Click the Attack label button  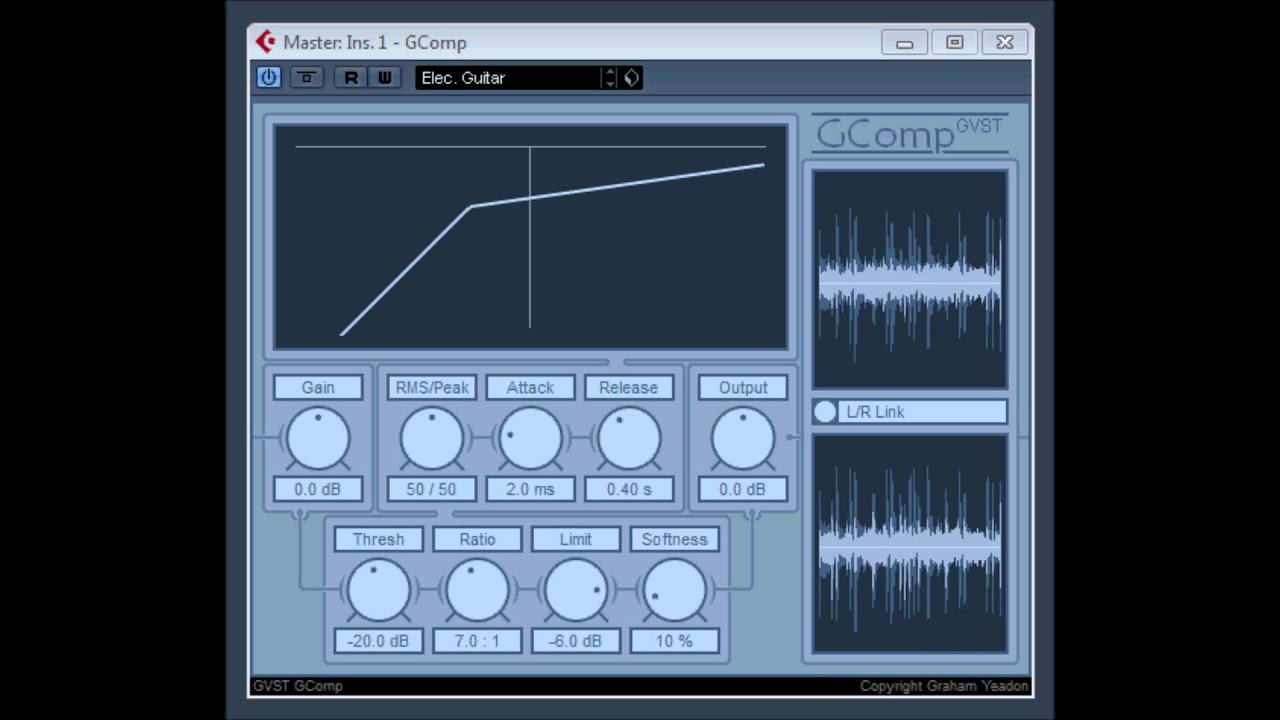point(530,387)
